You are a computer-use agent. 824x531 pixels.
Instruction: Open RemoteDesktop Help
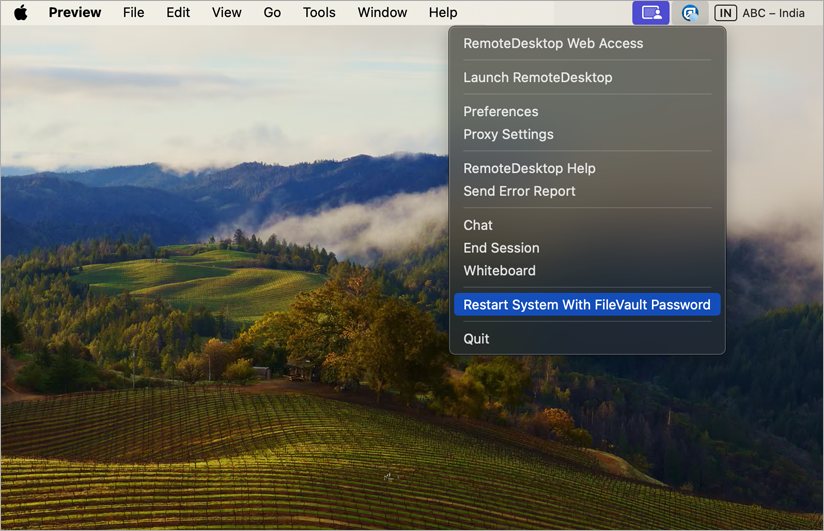529,169
